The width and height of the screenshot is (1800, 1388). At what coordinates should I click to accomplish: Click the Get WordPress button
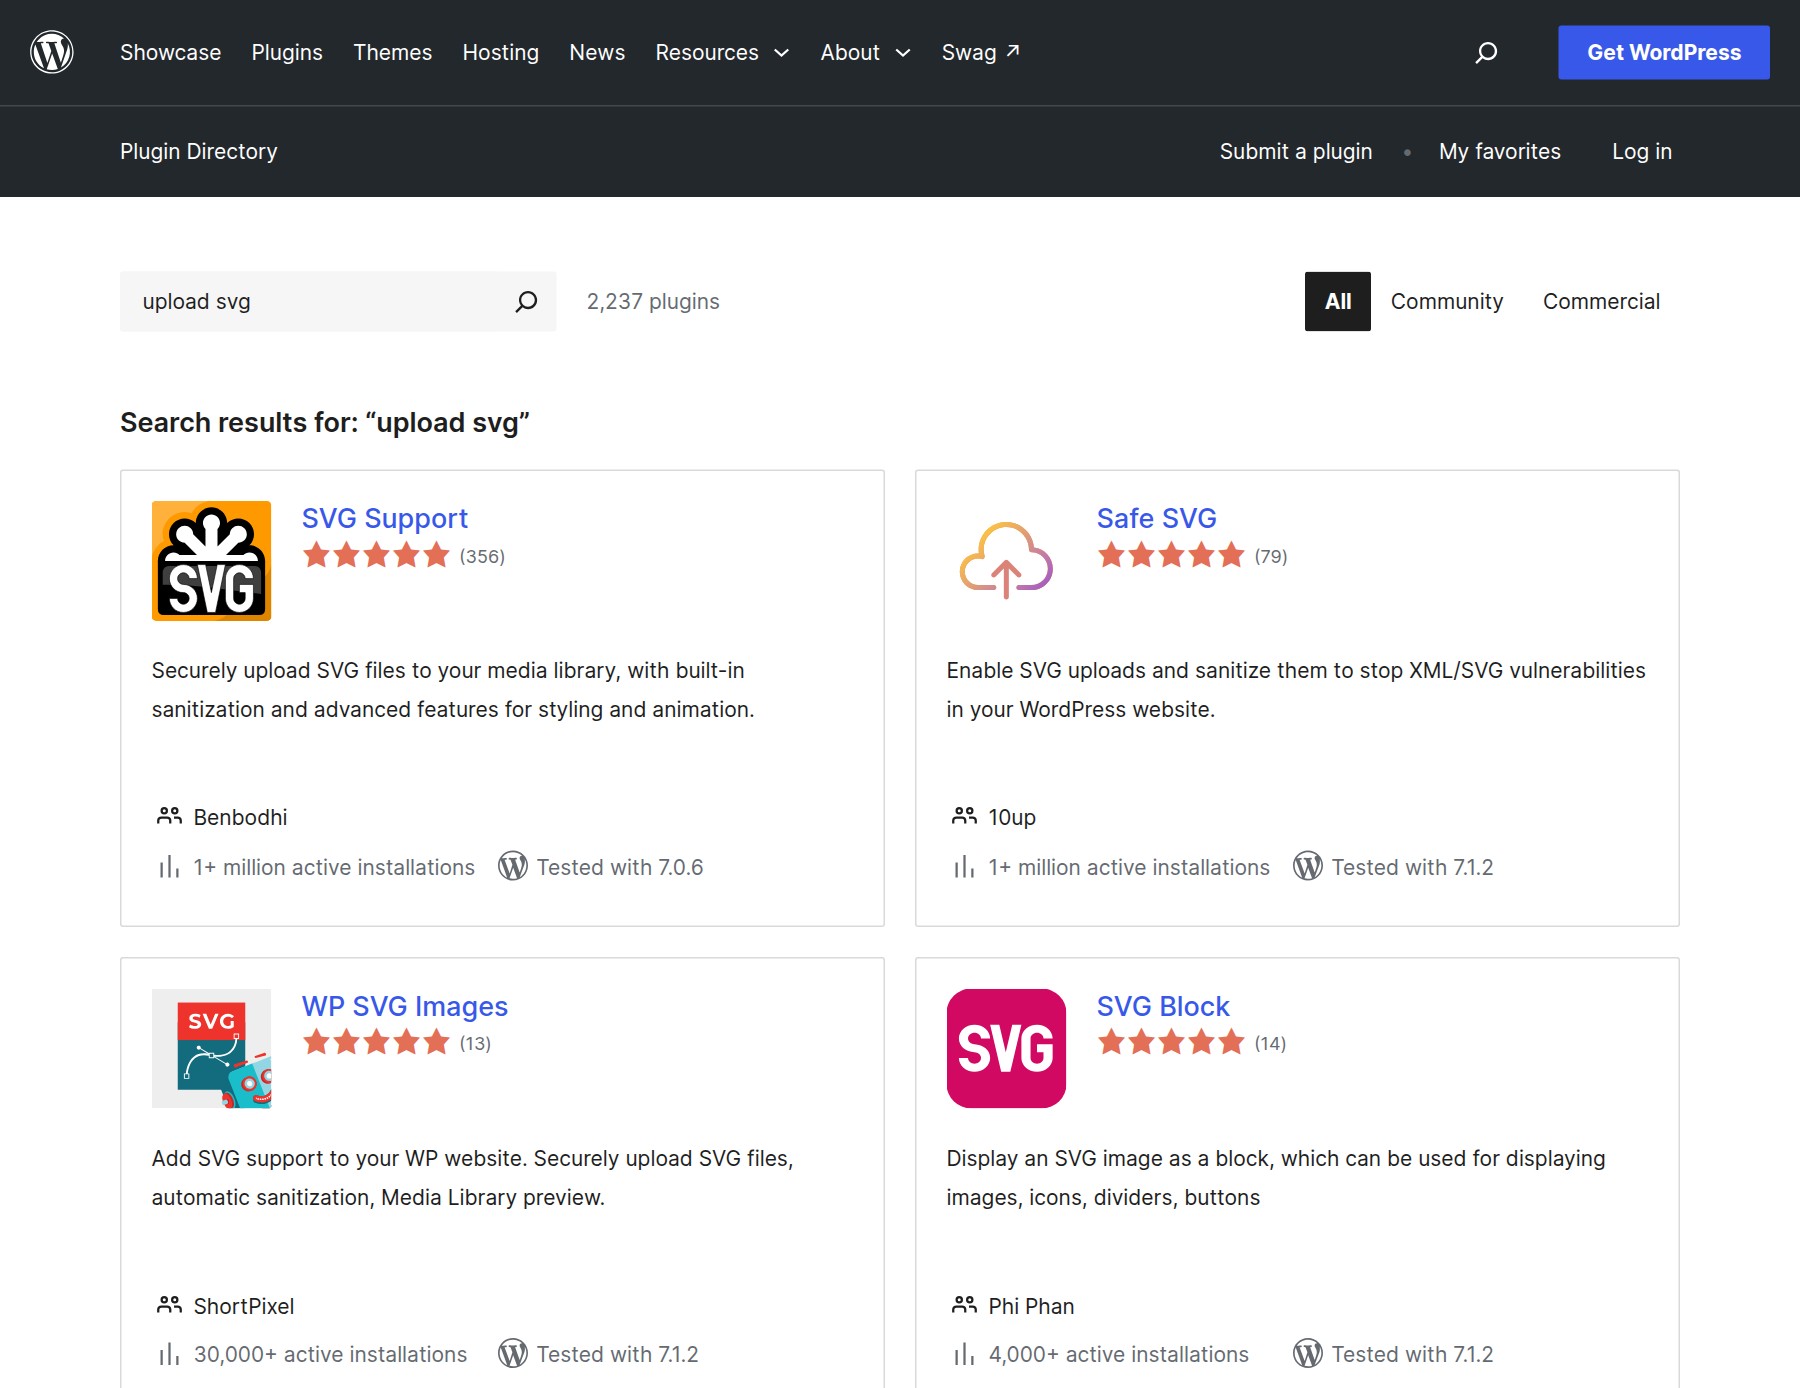coord(1663,52)
